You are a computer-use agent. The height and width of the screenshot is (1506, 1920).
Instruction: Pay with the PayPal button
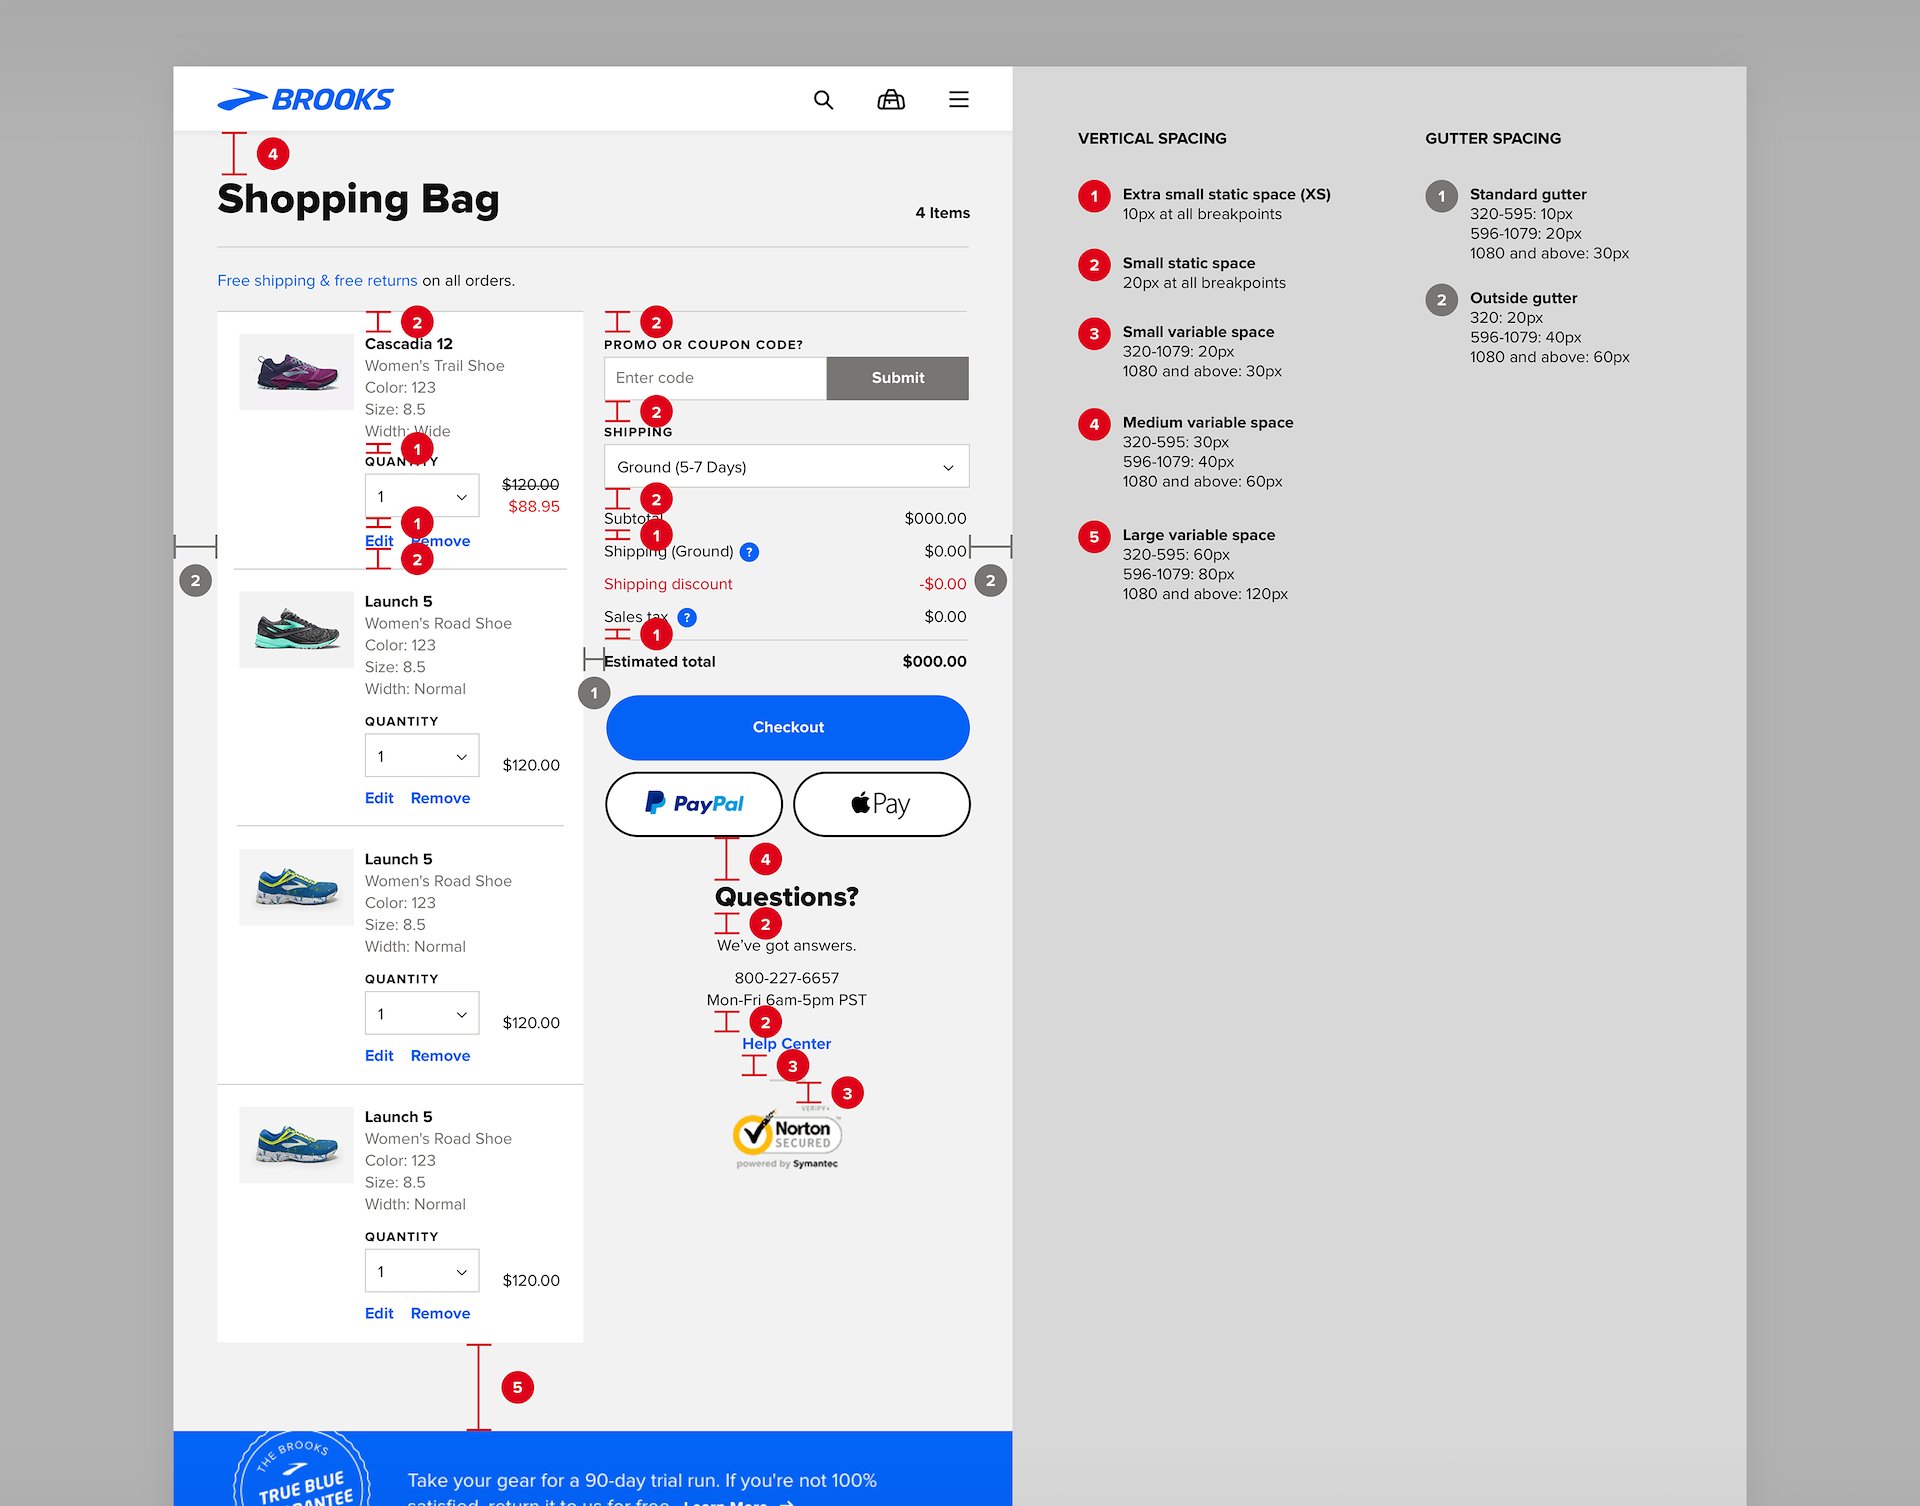[694, 804]
